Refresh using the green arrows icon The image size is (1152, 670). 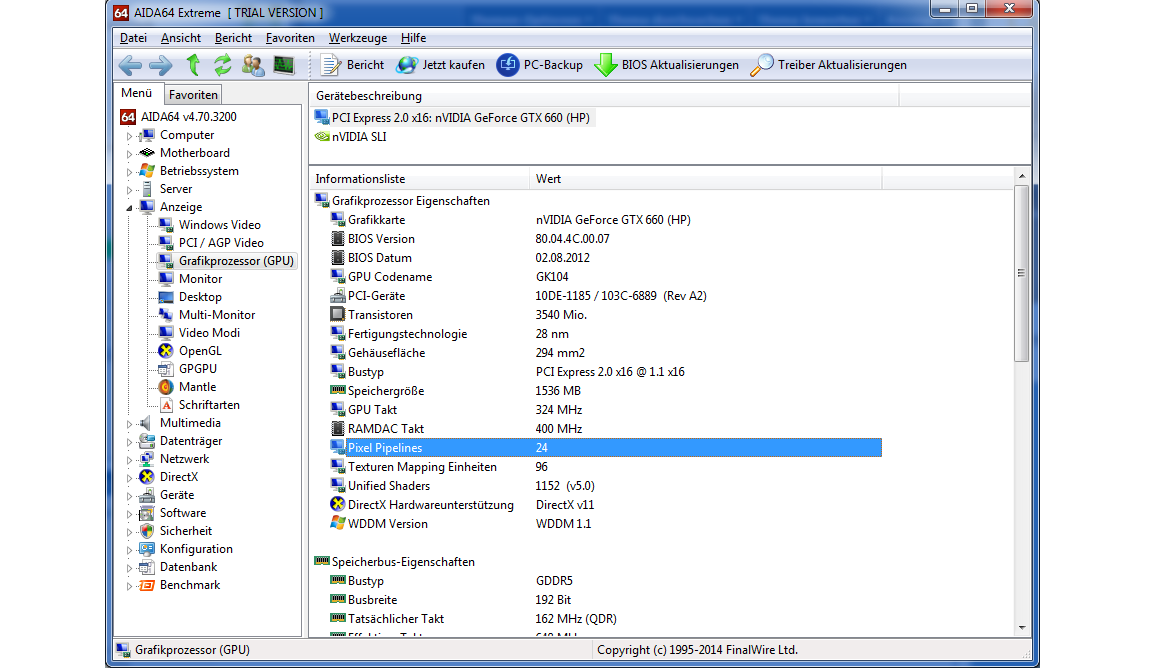(x=223, y=65)
